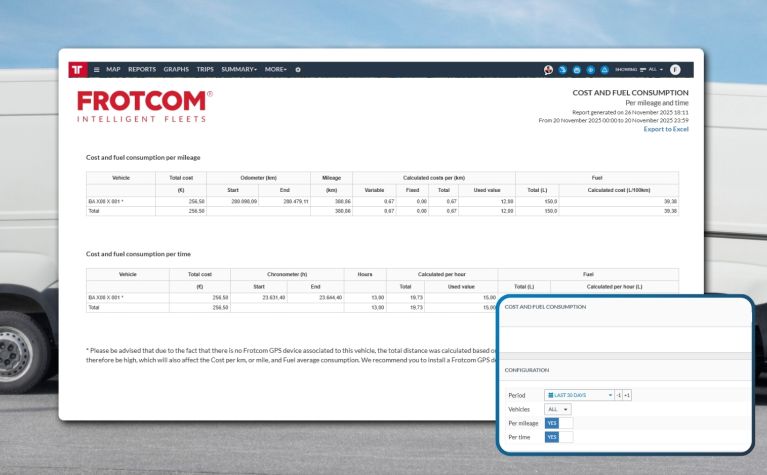Click BA X08 X 001 in time table
This screenshot has width=767, height=475.
click(106, 297)
